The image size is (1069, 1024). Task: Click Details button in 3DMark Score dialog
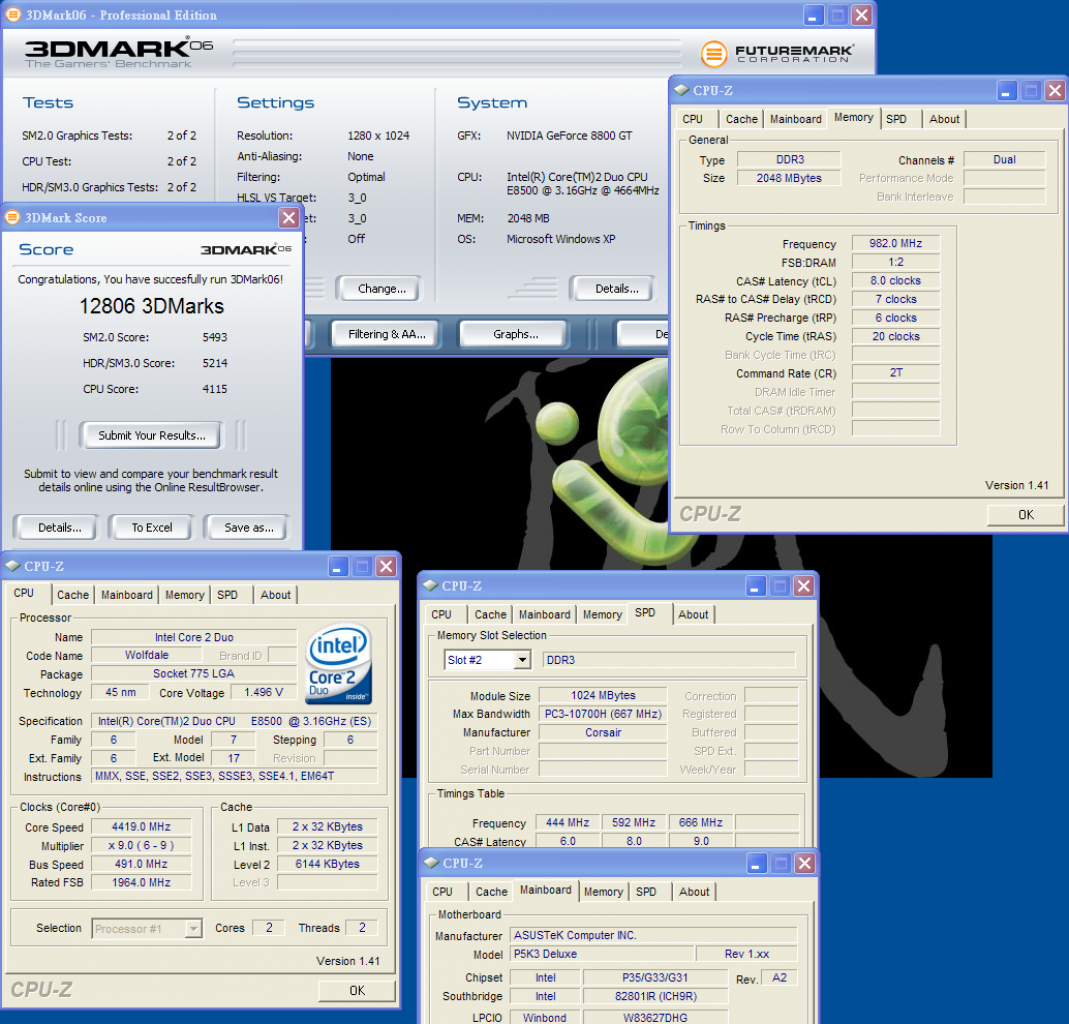[59, 528]
